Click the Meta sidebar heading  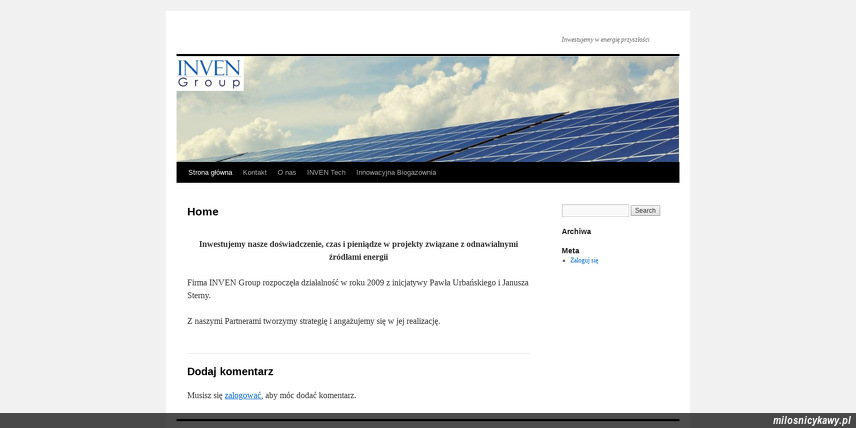(x=570, y=250)
